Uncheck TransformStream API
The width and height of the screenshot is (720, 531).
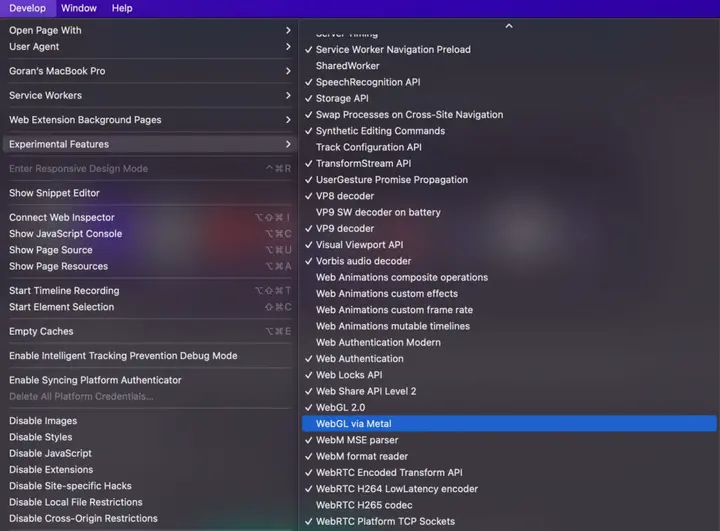tap(509, 164)
